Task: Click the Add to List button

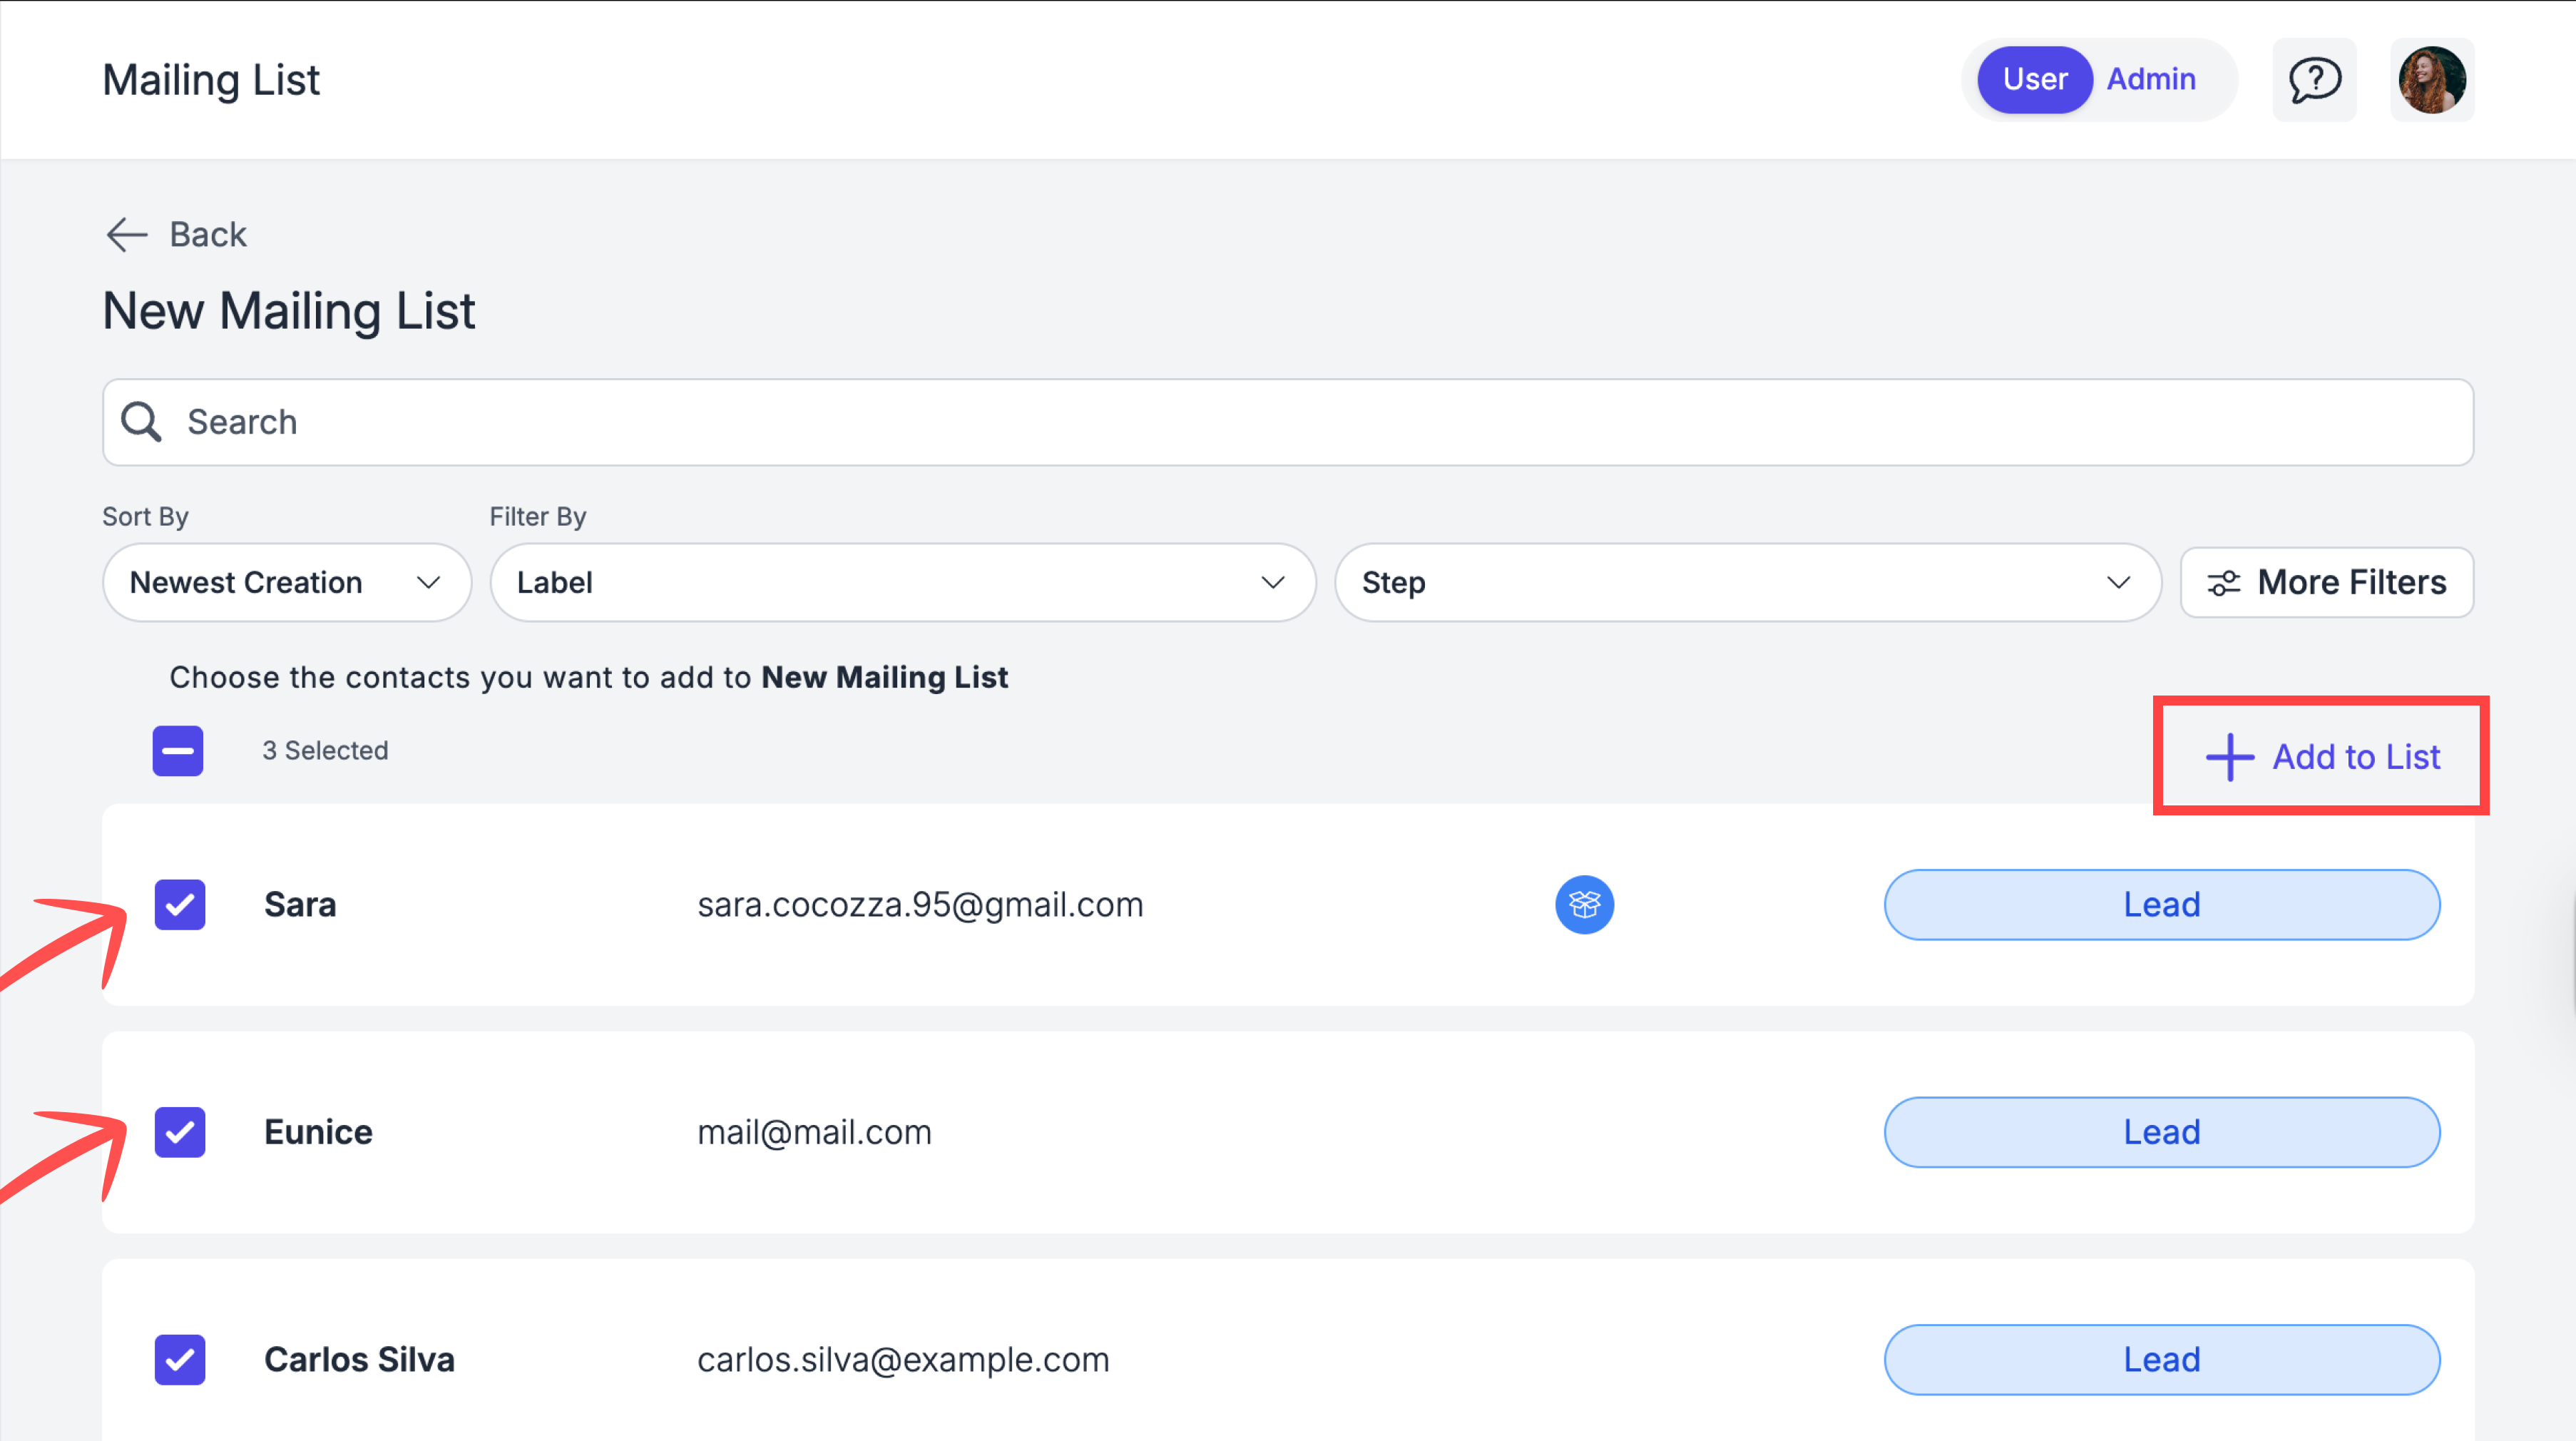Action: pos(2322,757)
